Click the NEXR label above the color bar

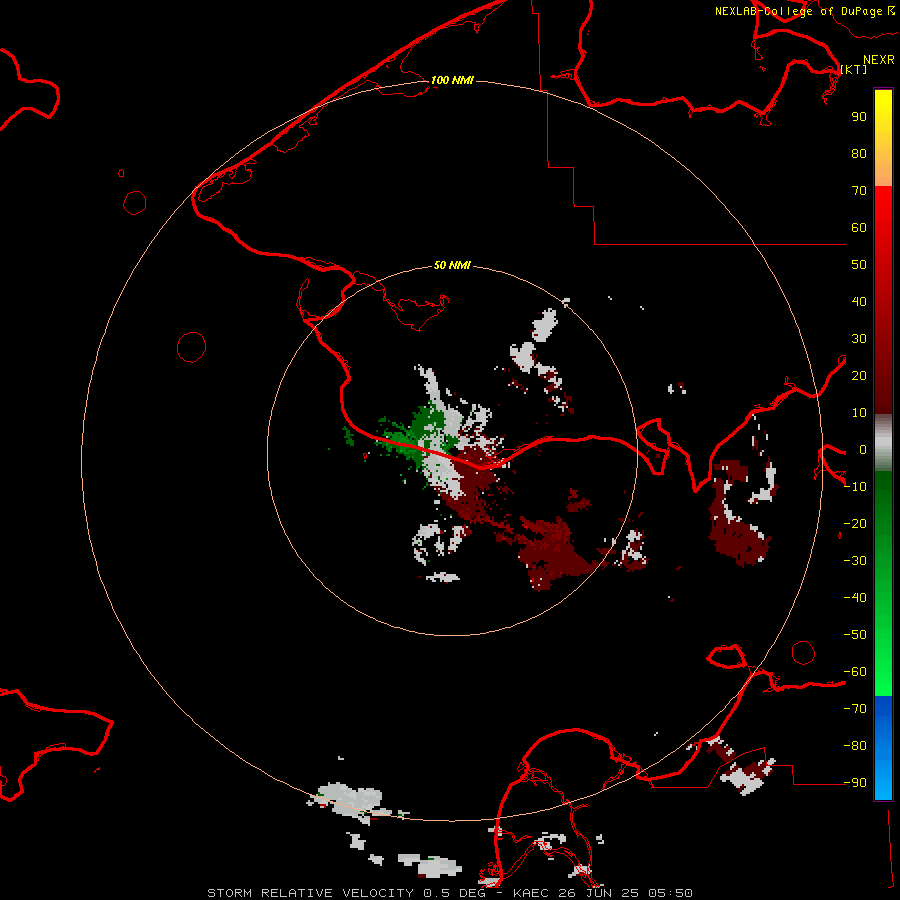tap(878, 60)
